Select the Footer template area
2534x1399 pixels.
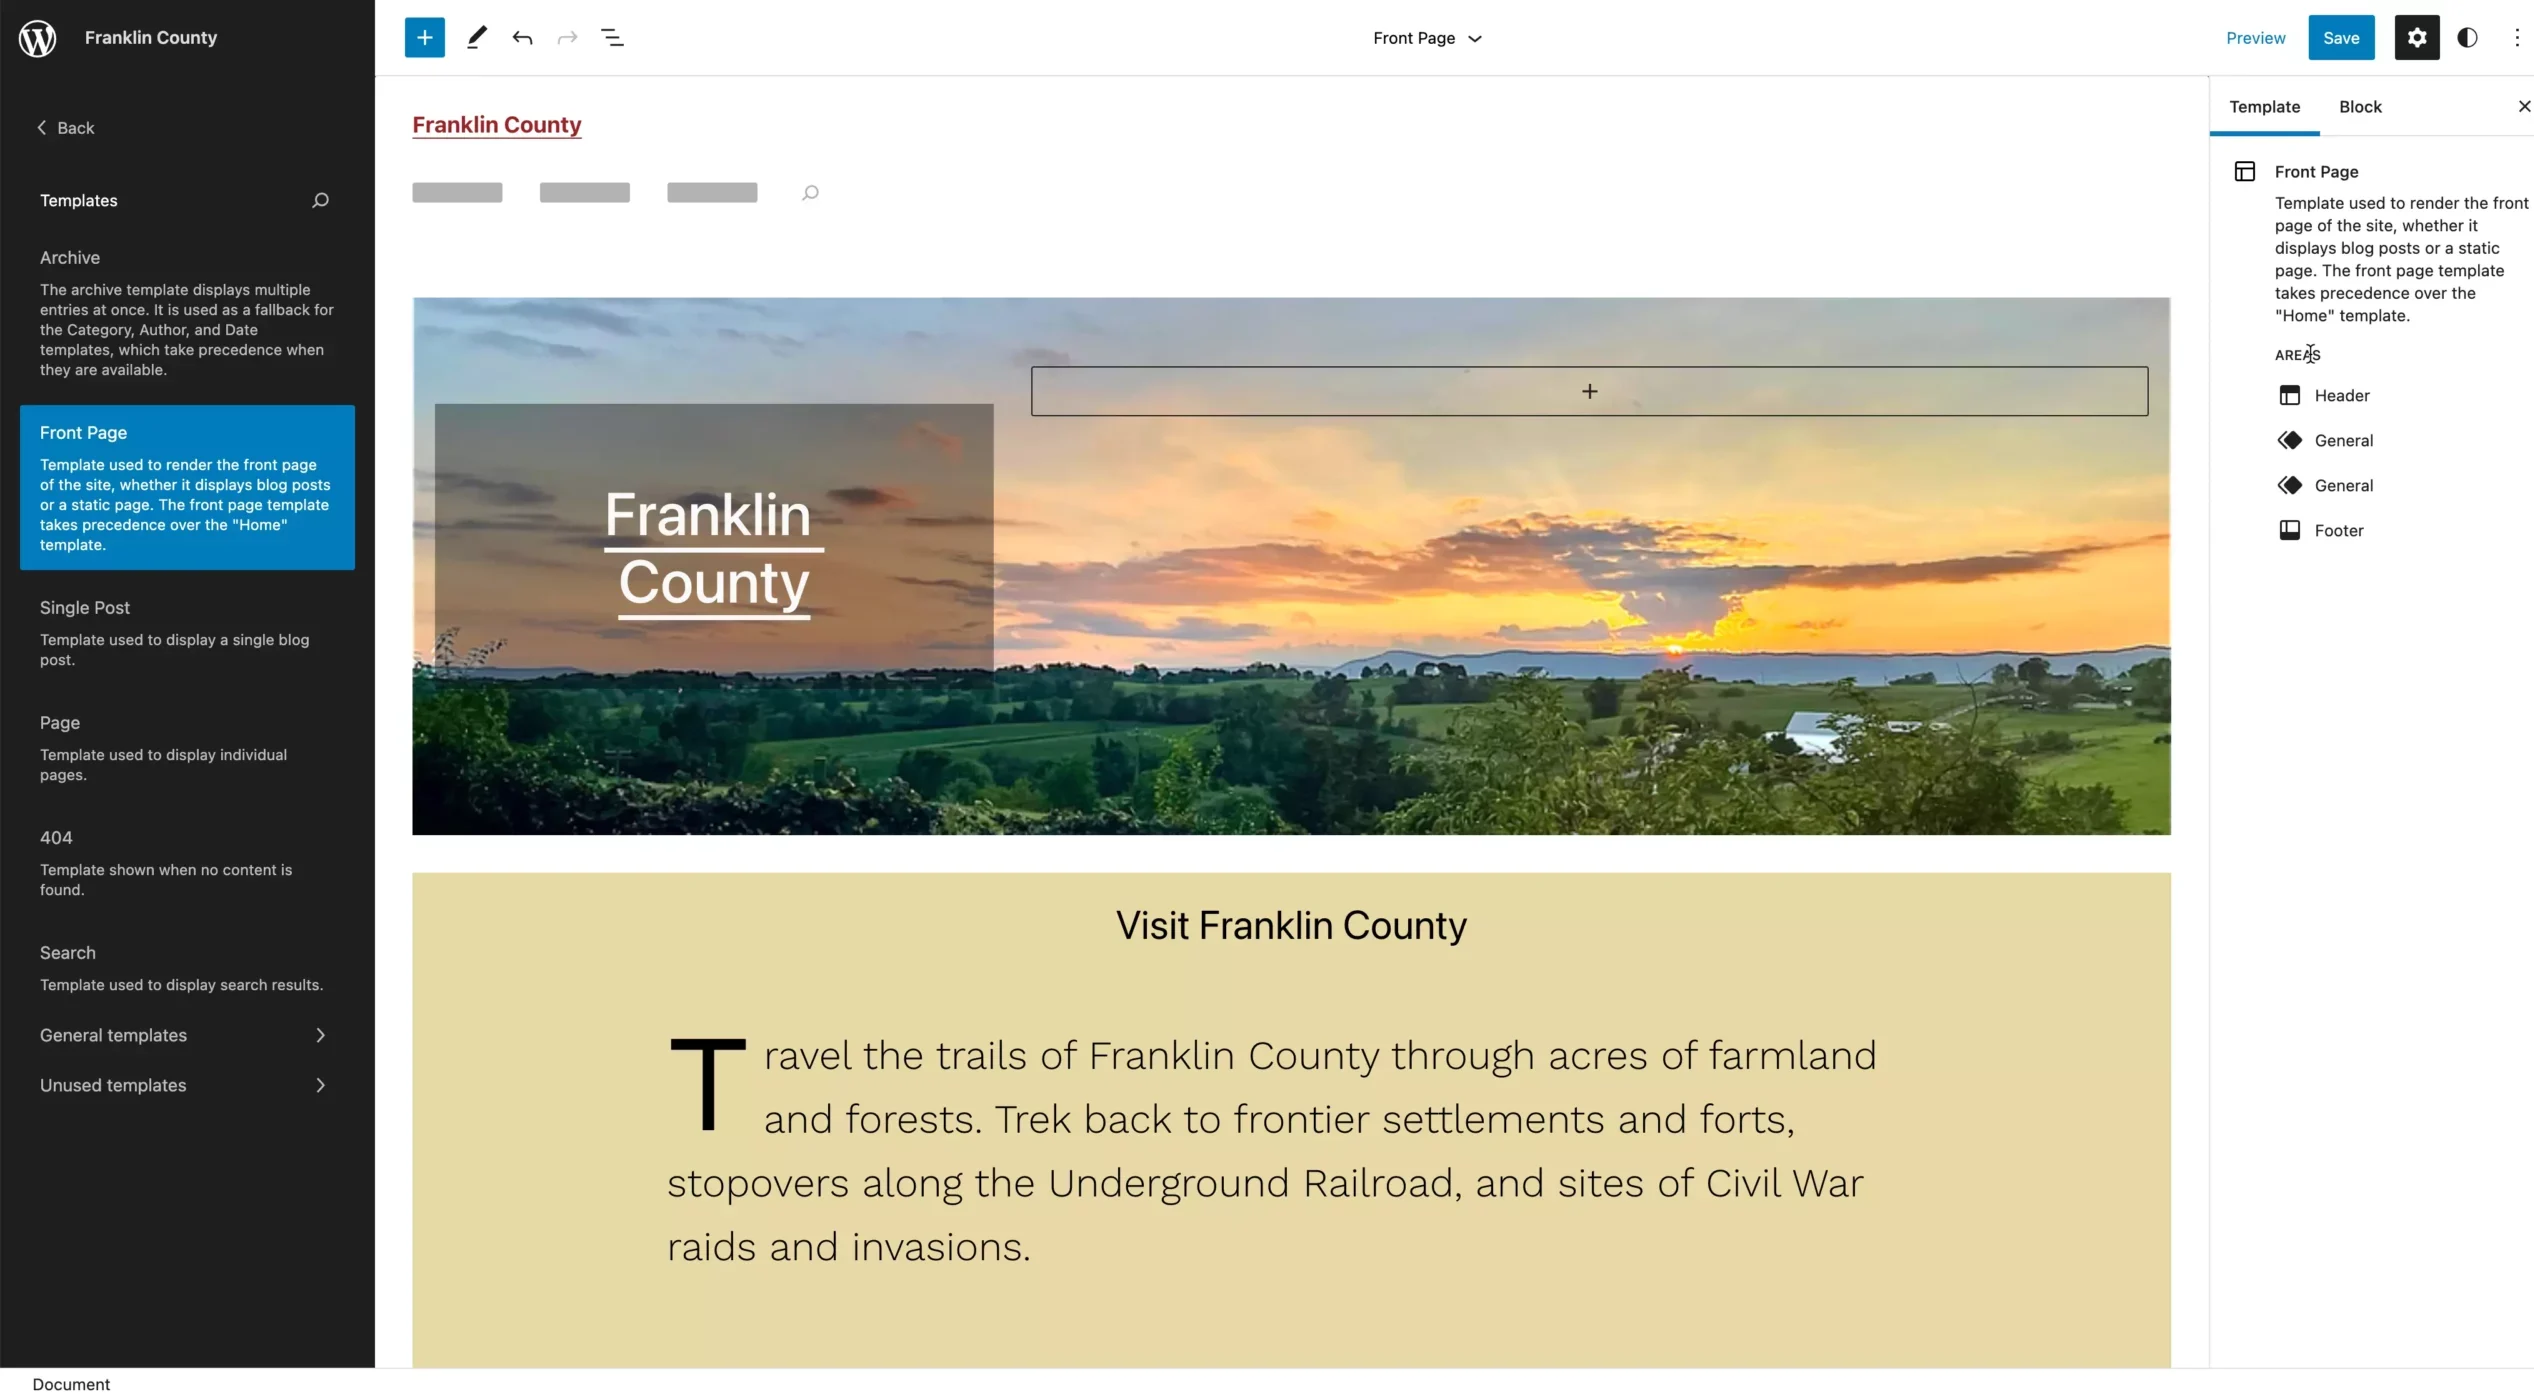[x=2338, y=529]
